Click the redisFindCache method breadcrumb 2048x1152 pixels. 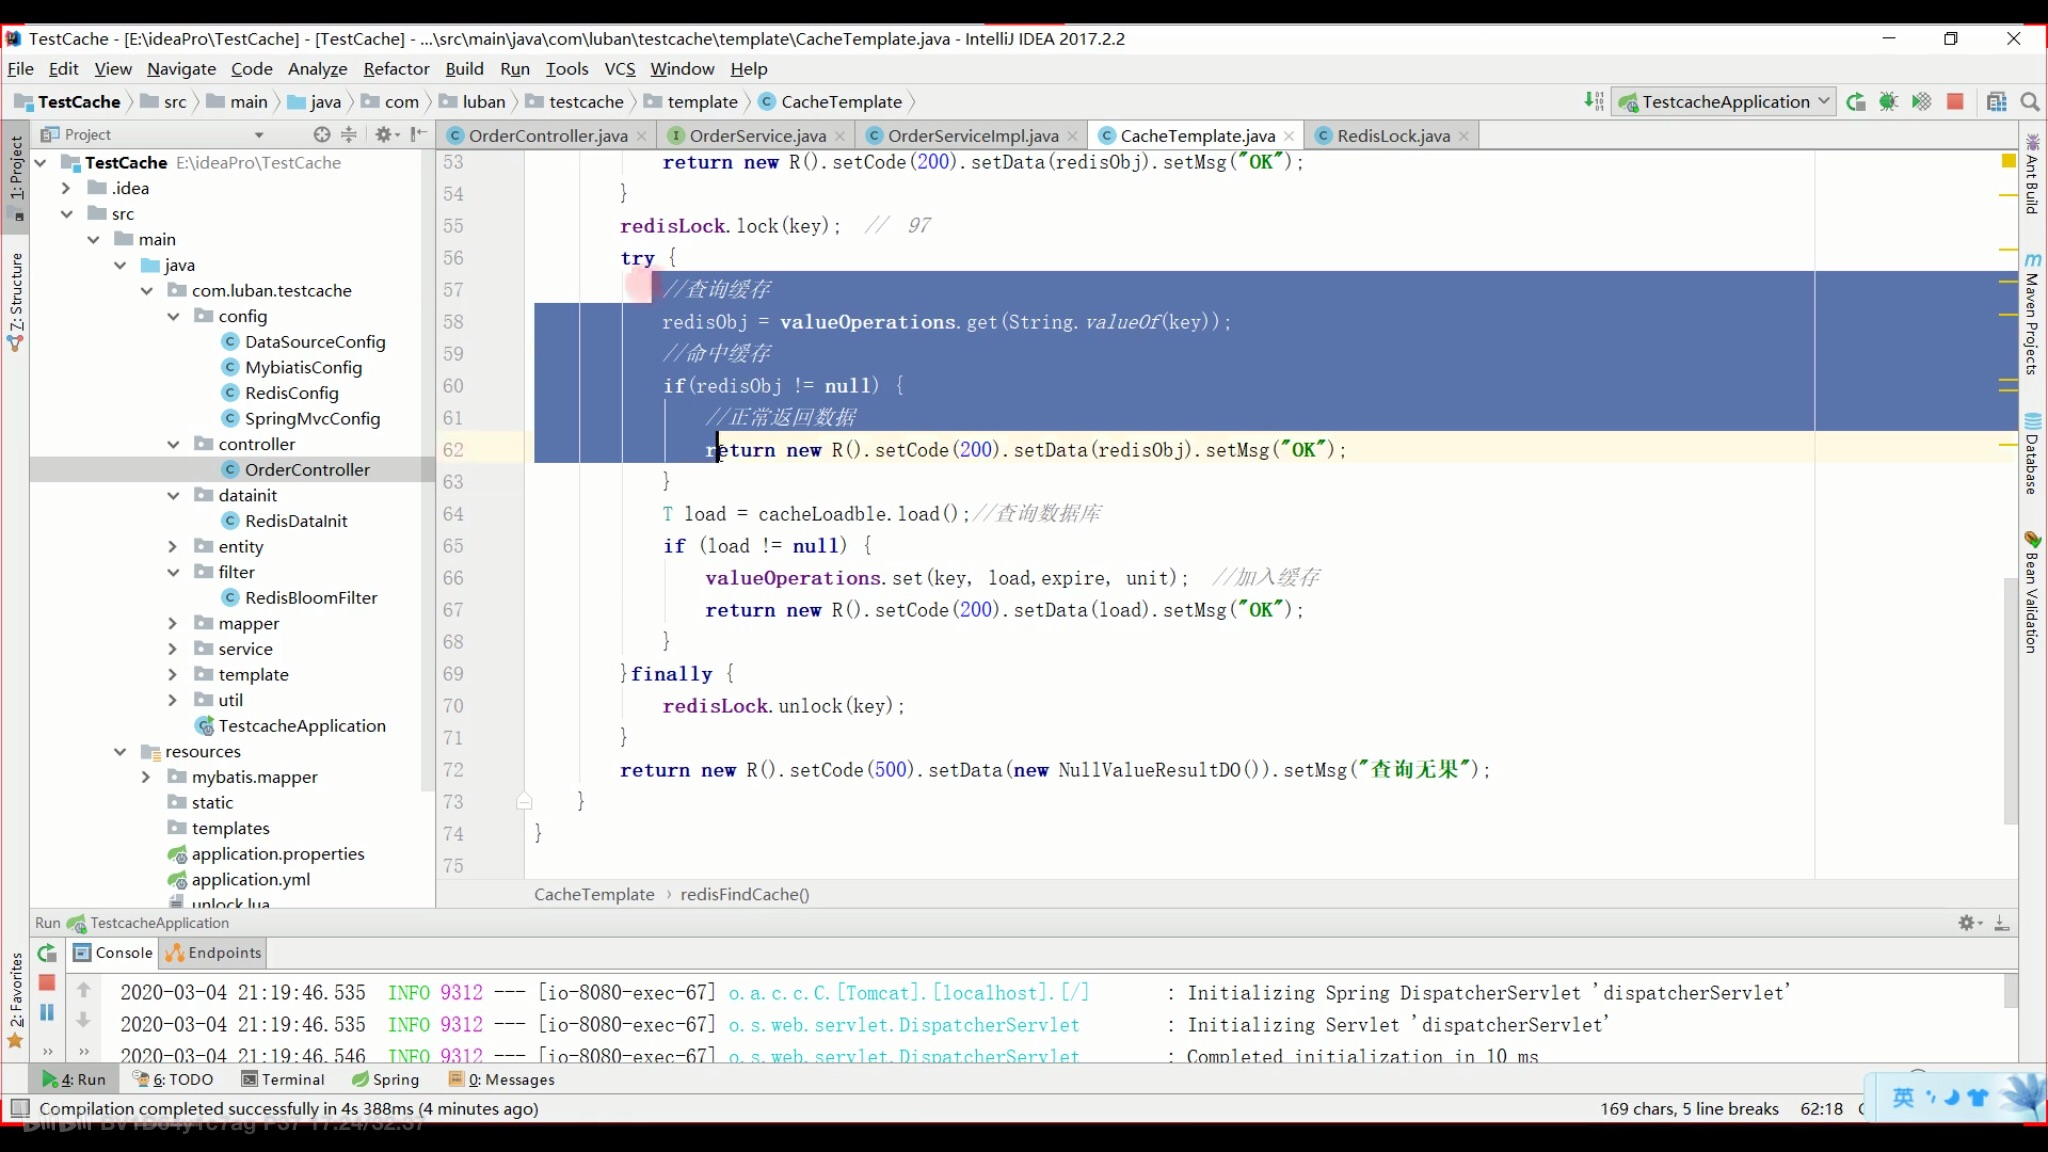(745, 895)
